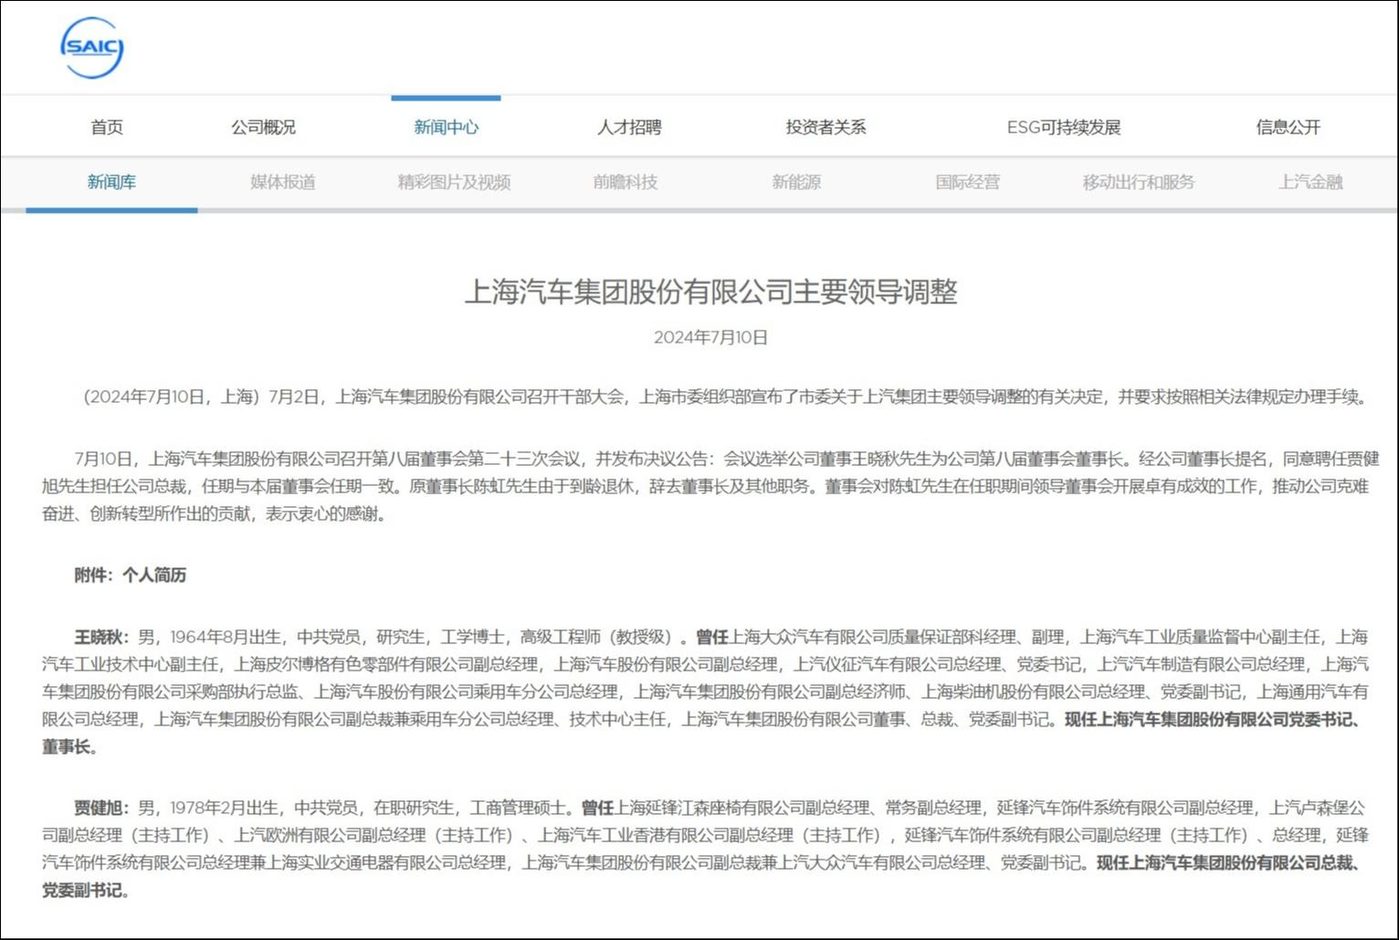The image size is (1399, 940).
Task: Open the 移动出行和服务 tab
Action: pos(1139,183)
